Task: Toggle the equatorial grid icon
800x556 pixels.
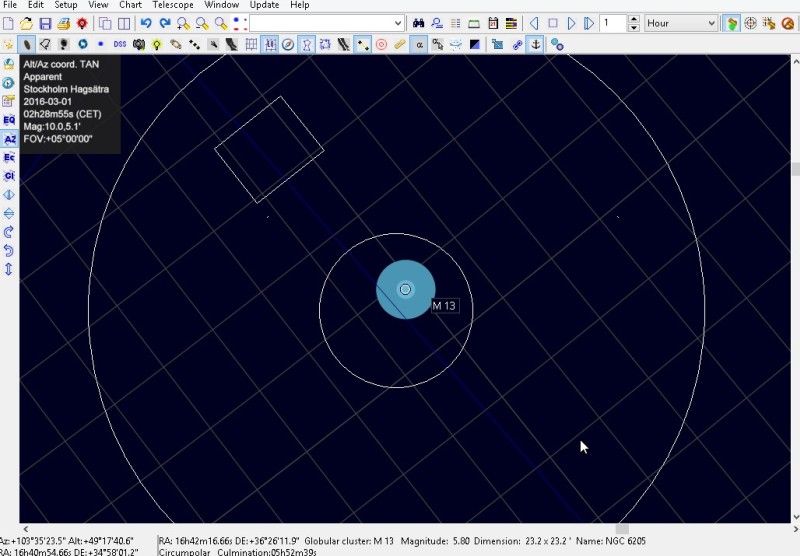Action: coord(251,45)
